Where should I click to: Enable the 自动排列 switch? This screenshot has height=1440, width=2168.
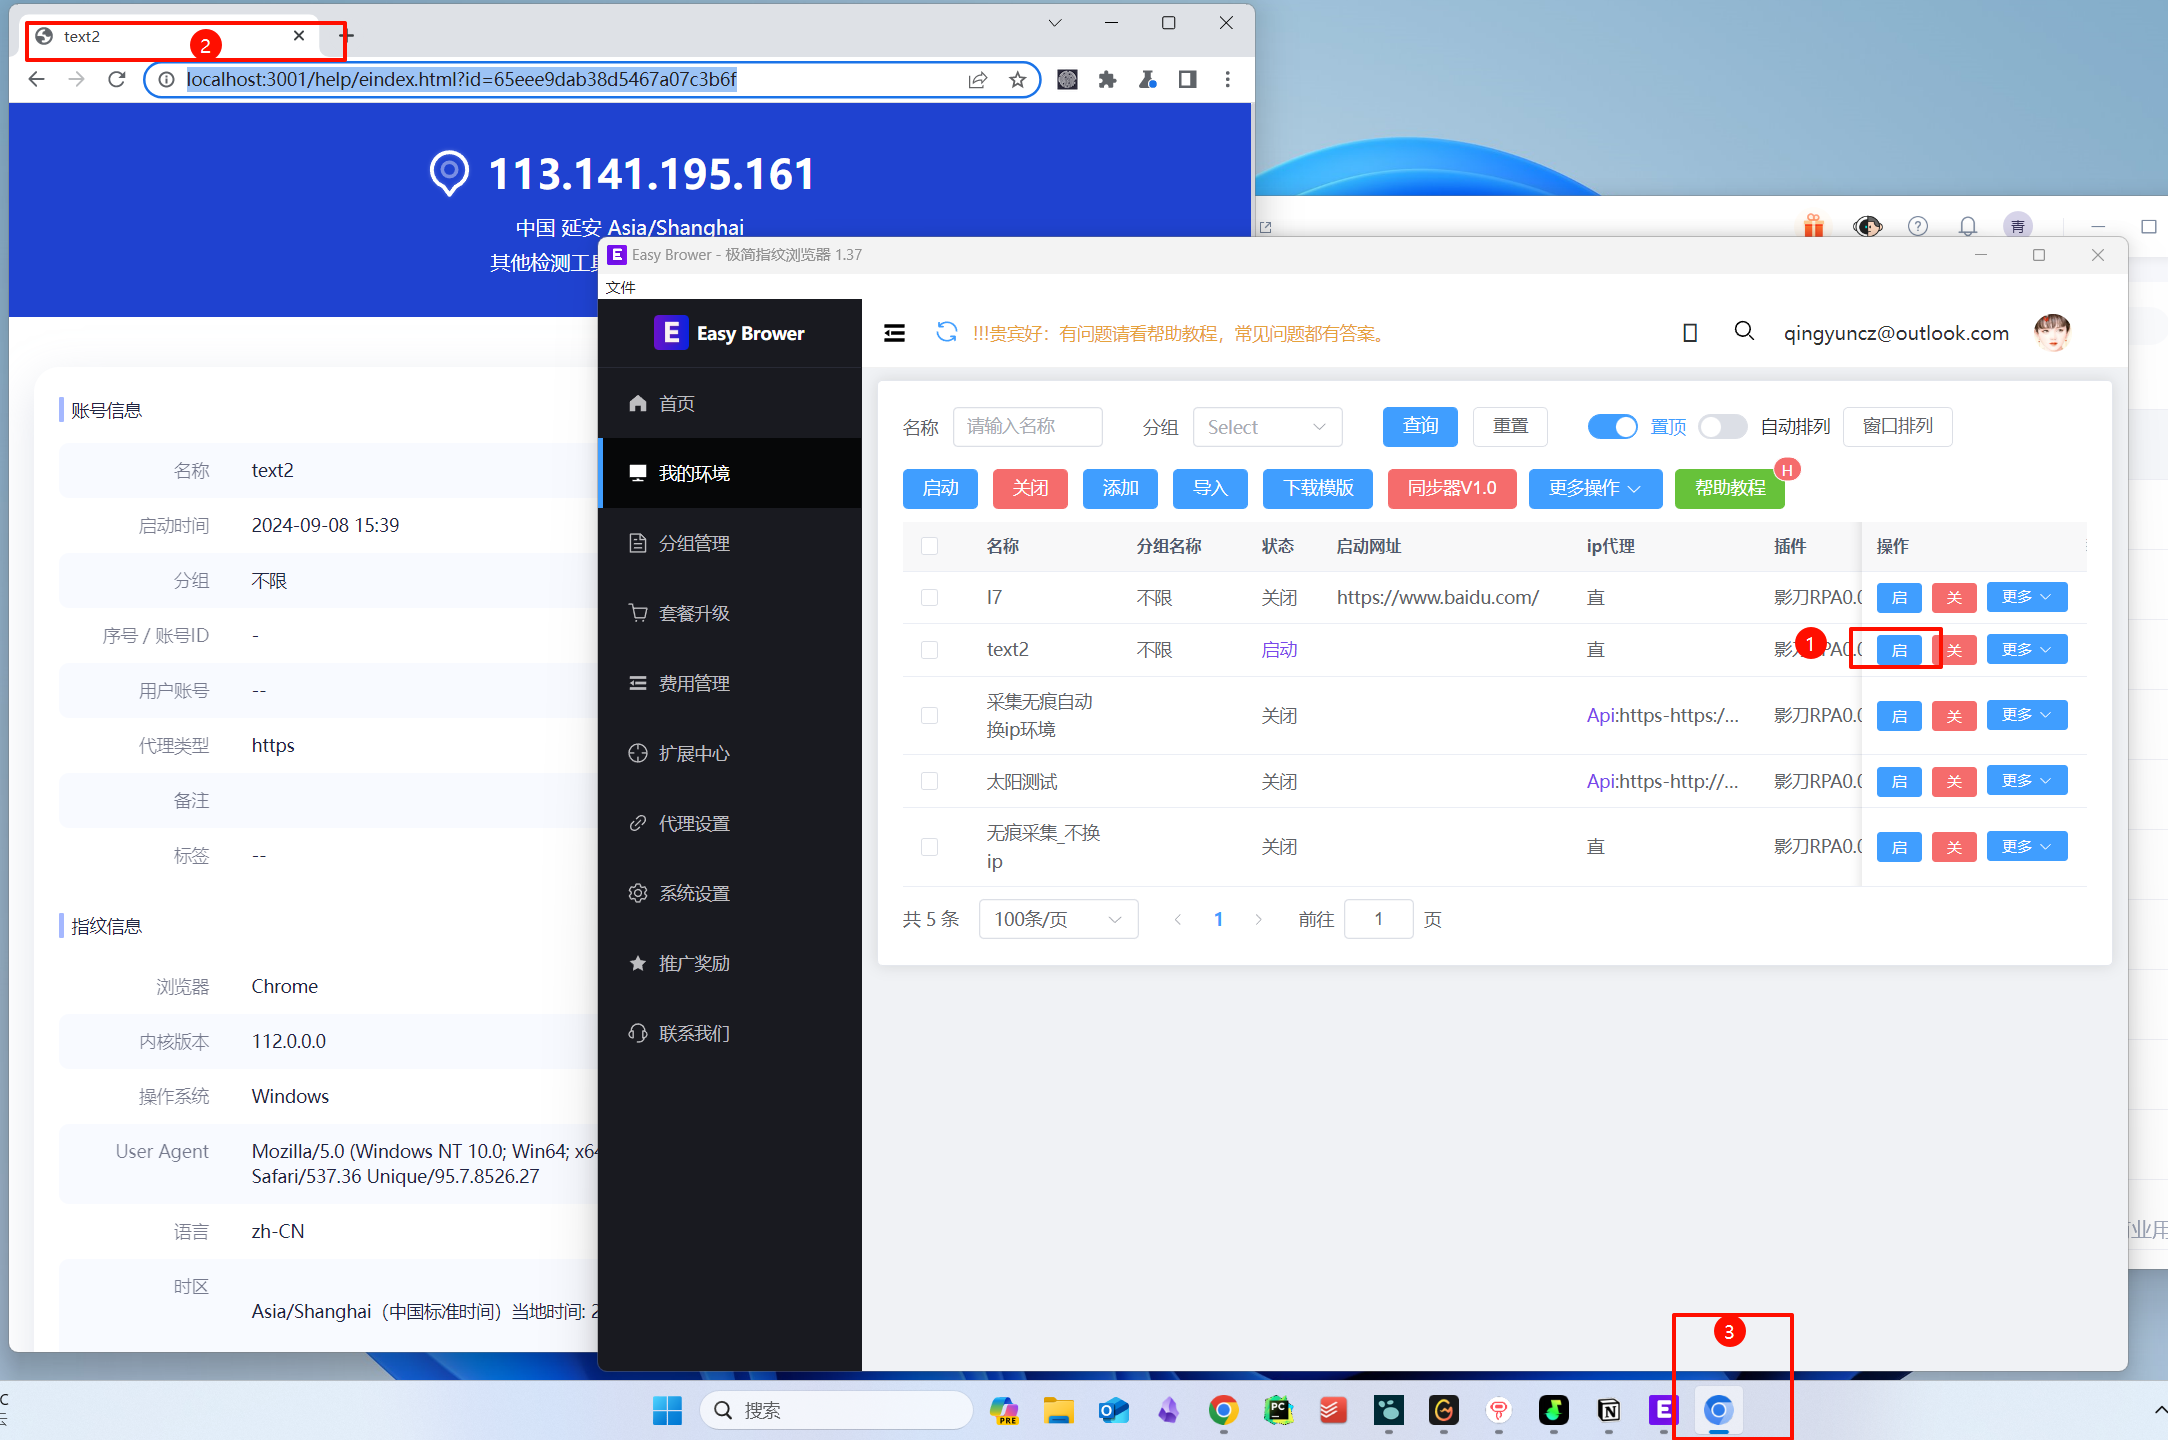(1722, 427)
